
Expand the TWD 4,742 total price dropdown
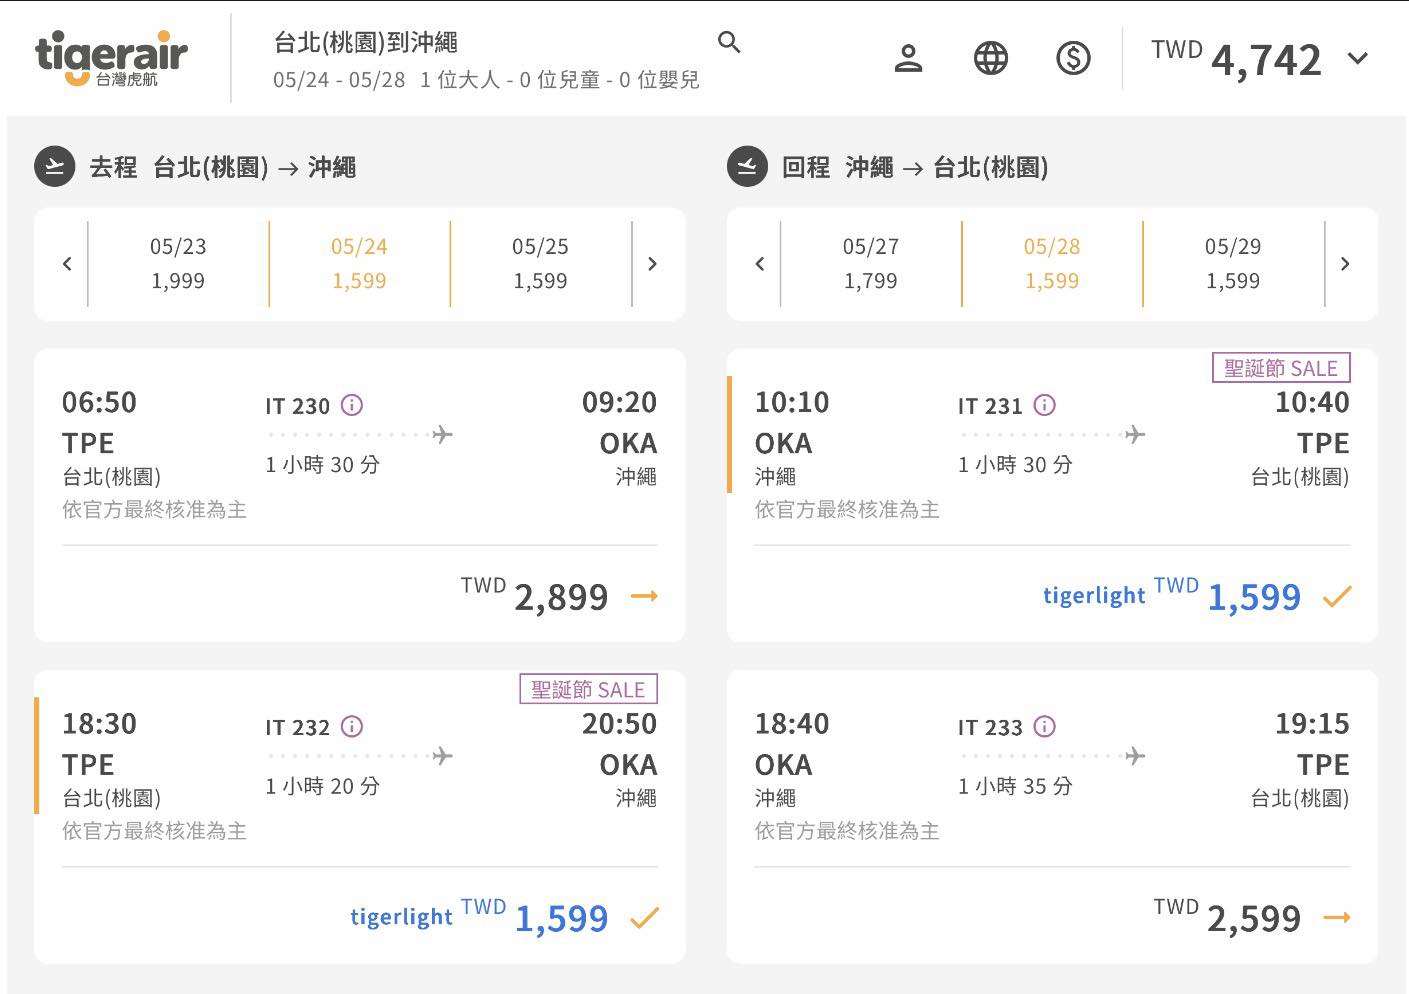(x=1357, y=59)
